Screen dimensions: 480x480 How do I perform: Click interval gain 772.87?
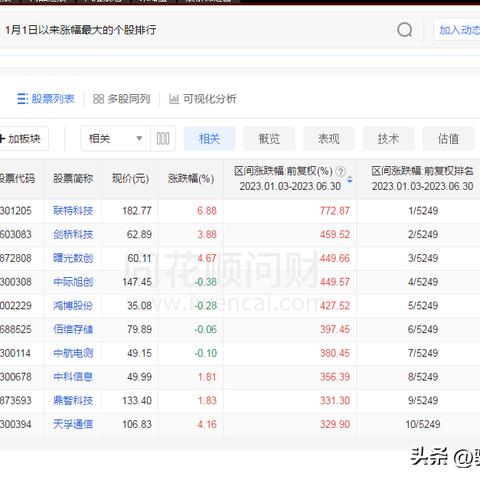(x=335, y=211)
